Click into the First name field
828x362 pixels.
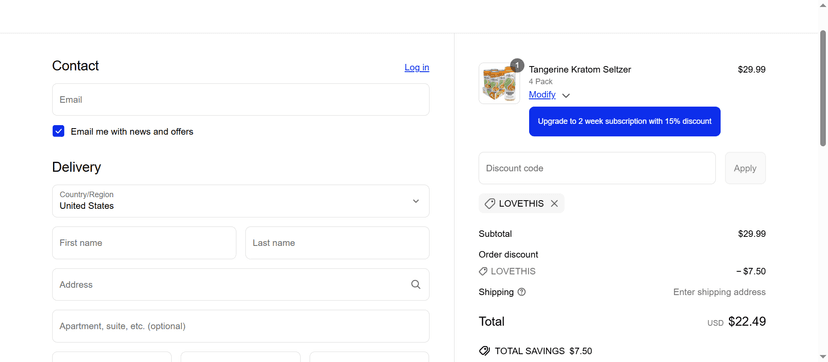[x=144, y=243]
